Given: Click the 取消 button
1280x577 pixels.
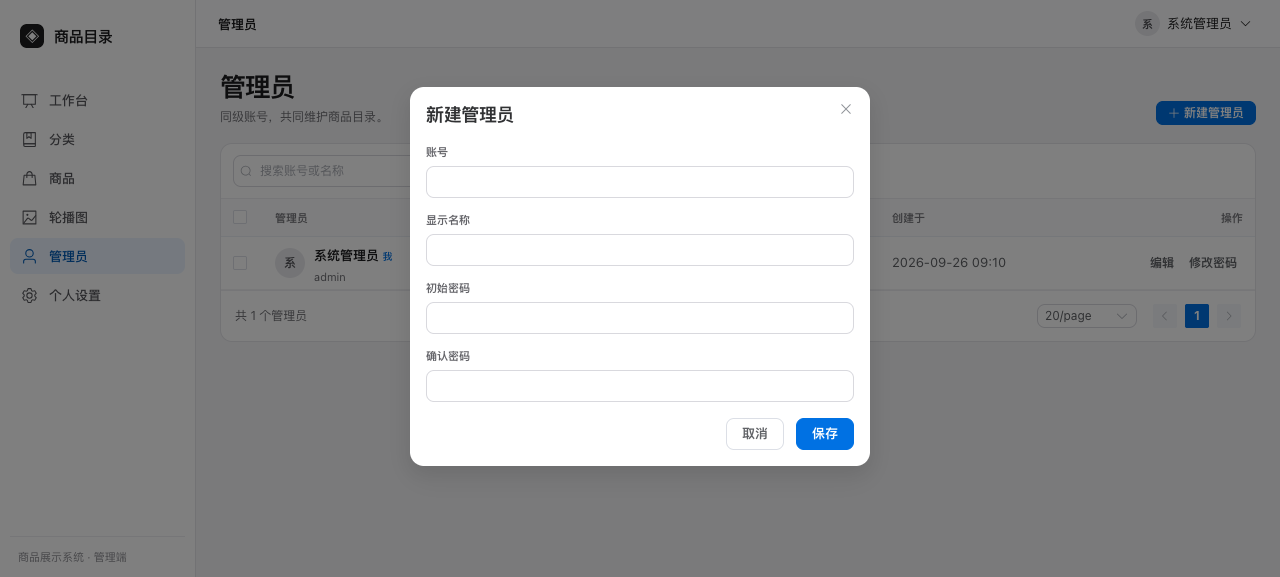Looking at the screenshot, I should pos(755,434).
